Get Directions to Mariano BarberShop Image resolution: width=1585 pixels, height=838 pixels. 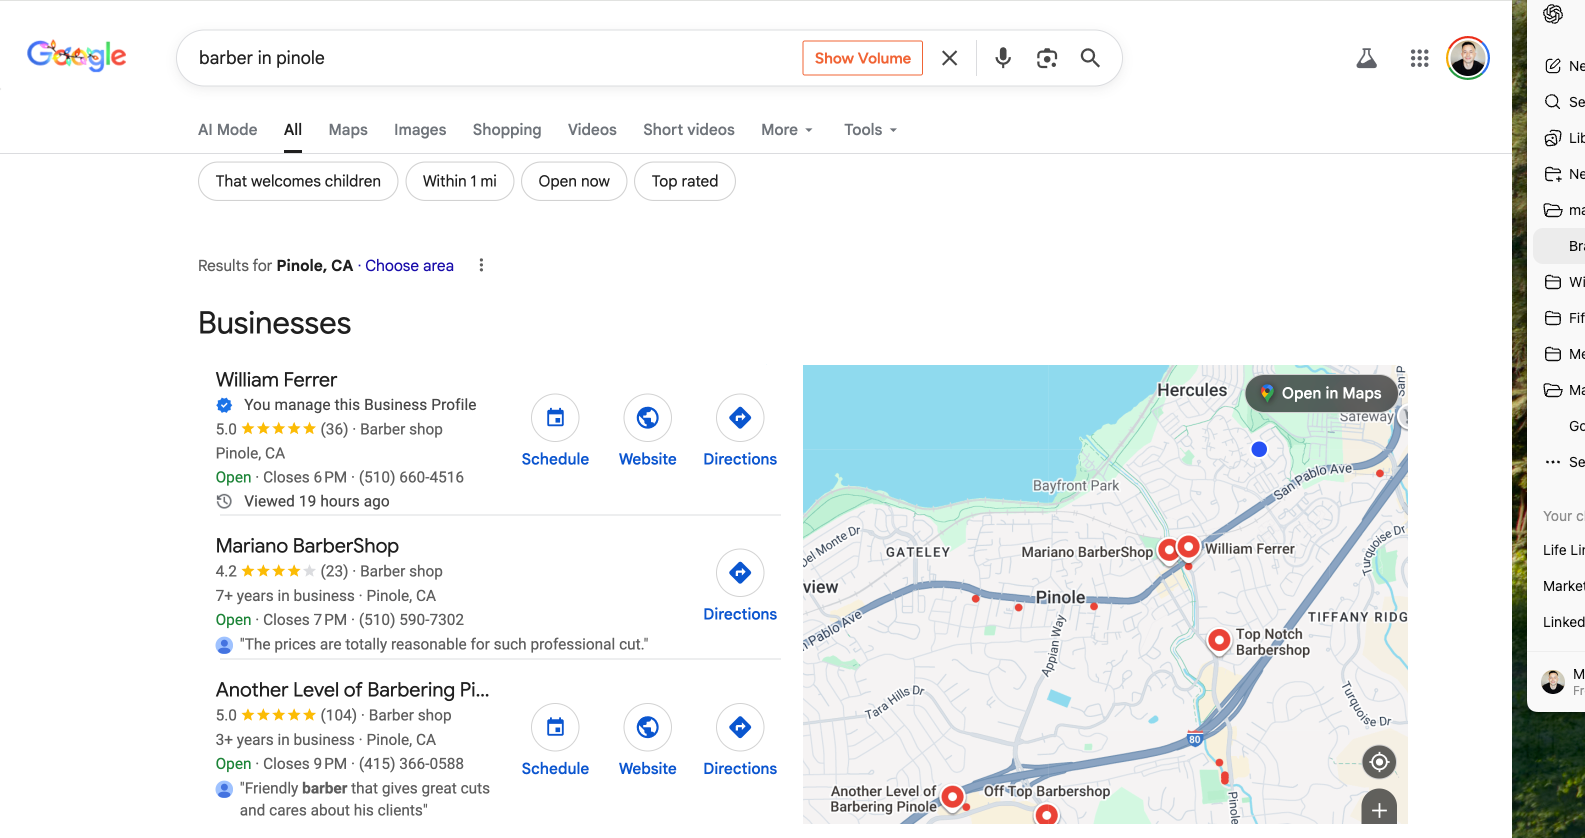[739, 573]
